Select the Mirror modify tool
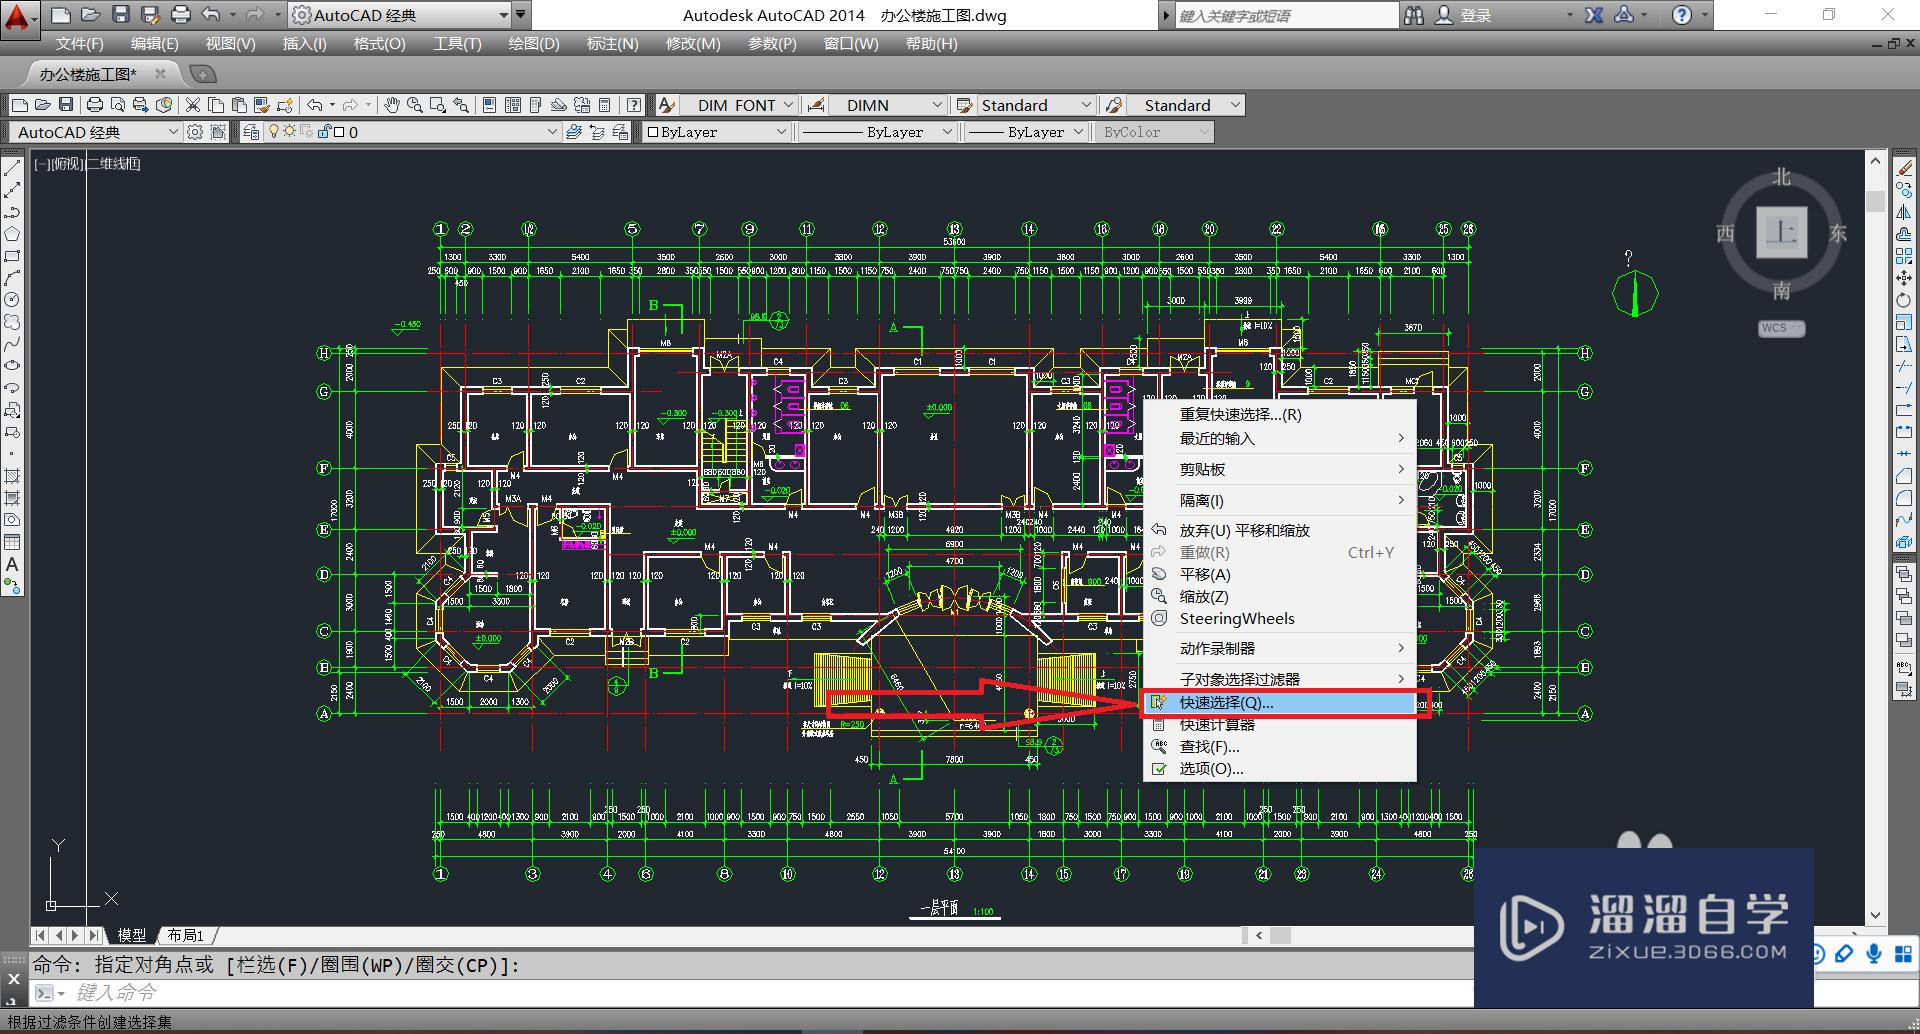1920x1034 pixels. point(1904,212)
